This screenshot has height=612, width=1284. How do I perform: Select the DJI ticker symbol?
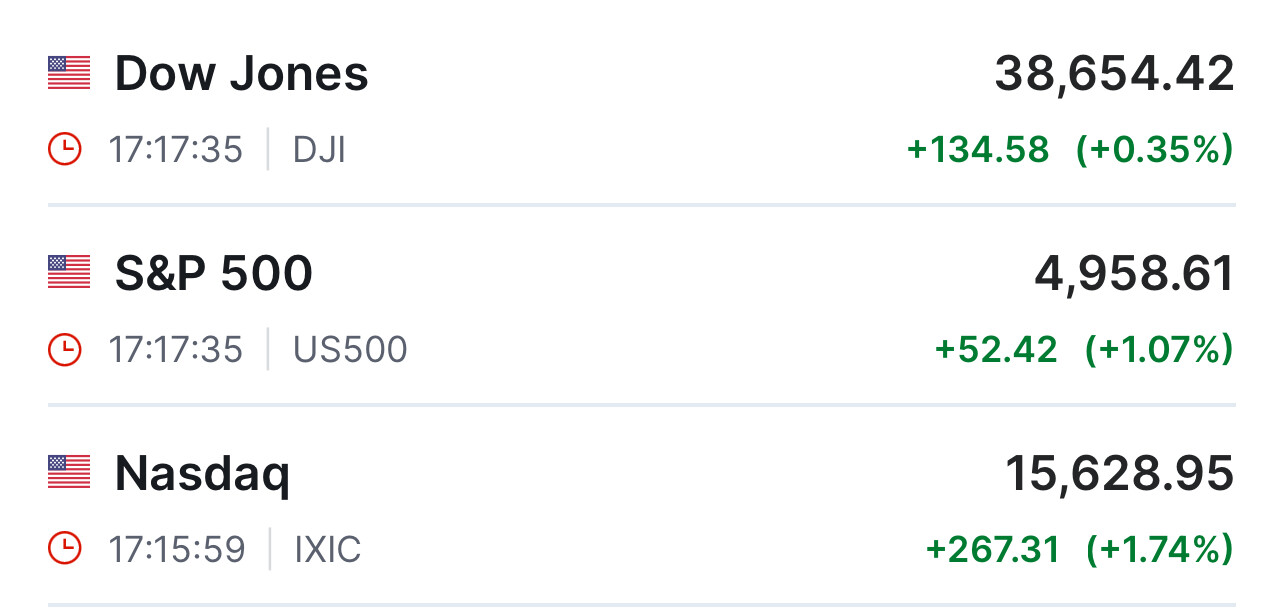pyautogui.click(x=319, y=150)
